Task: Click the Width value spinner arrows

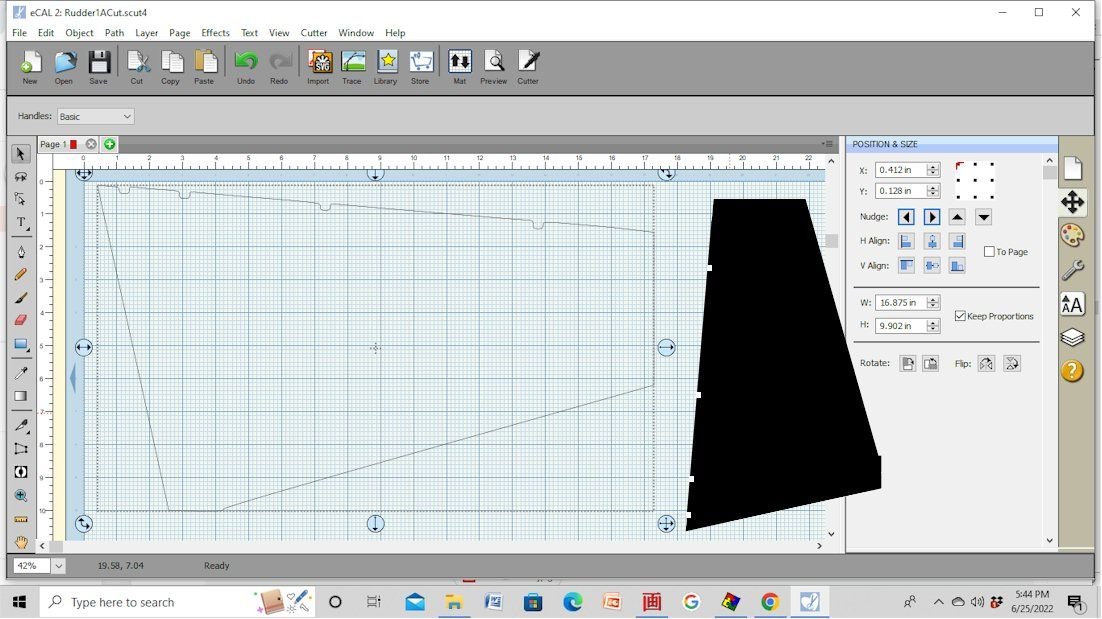Action: [933, 303]
